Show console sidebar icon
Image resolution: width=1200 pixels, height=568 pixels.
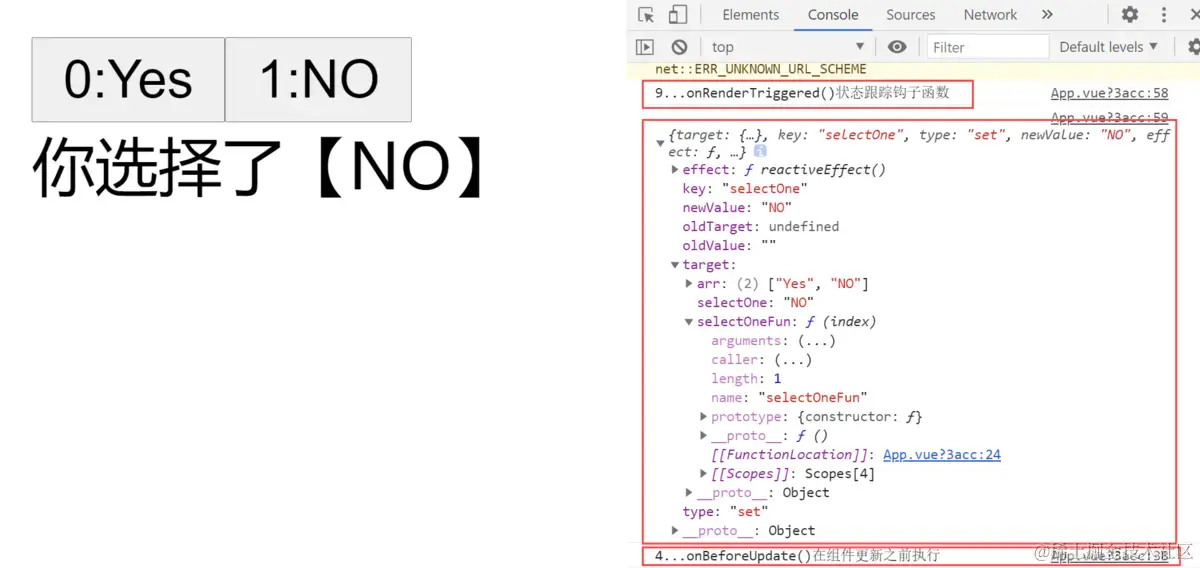click(645, 47)
